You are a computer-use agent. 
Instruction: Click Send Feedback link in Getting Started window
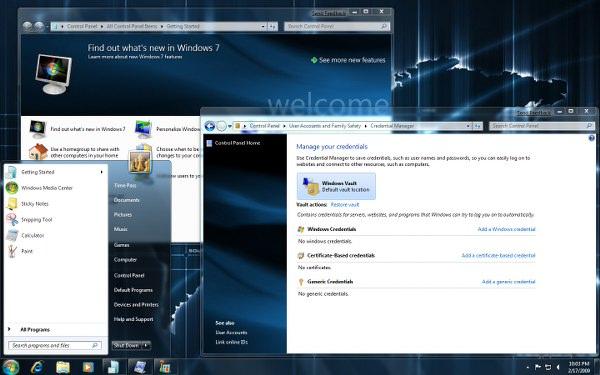coord(329,13)
